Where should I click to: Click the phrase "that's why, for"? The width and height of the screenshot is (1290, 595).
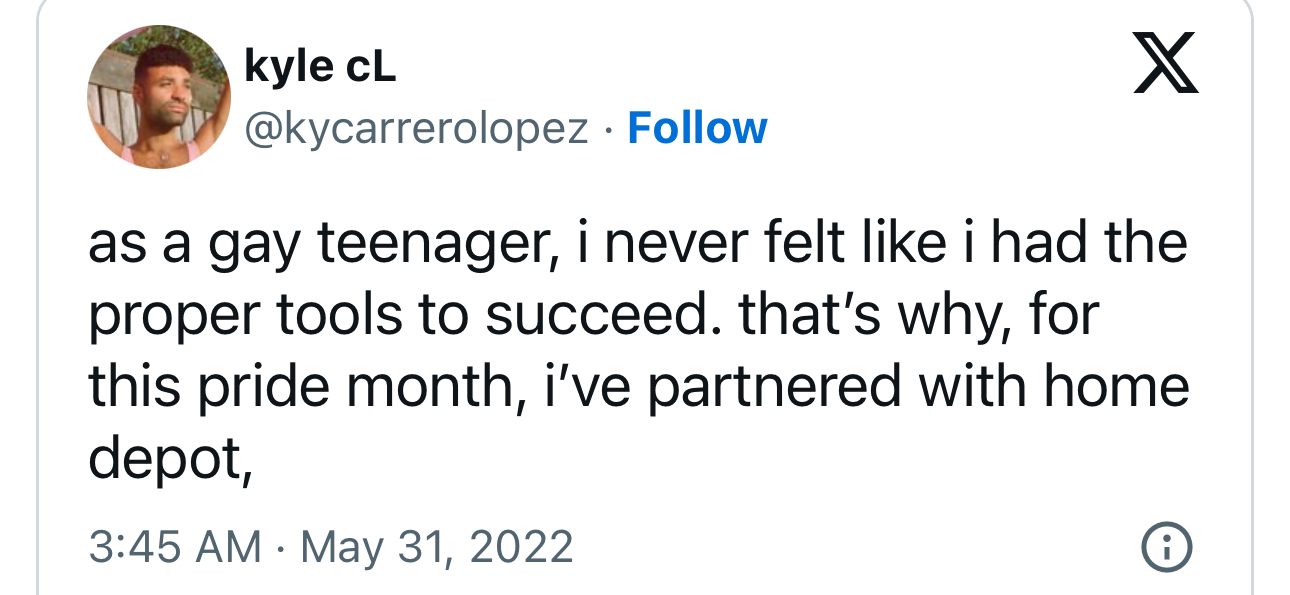(x=920, y=317)
